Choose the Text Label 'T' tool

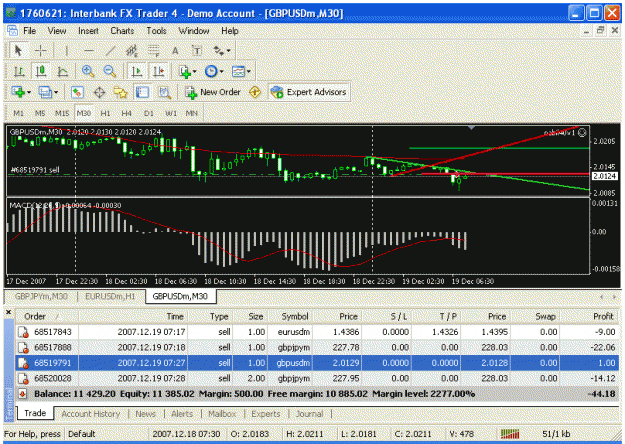(x=197, y=51)
